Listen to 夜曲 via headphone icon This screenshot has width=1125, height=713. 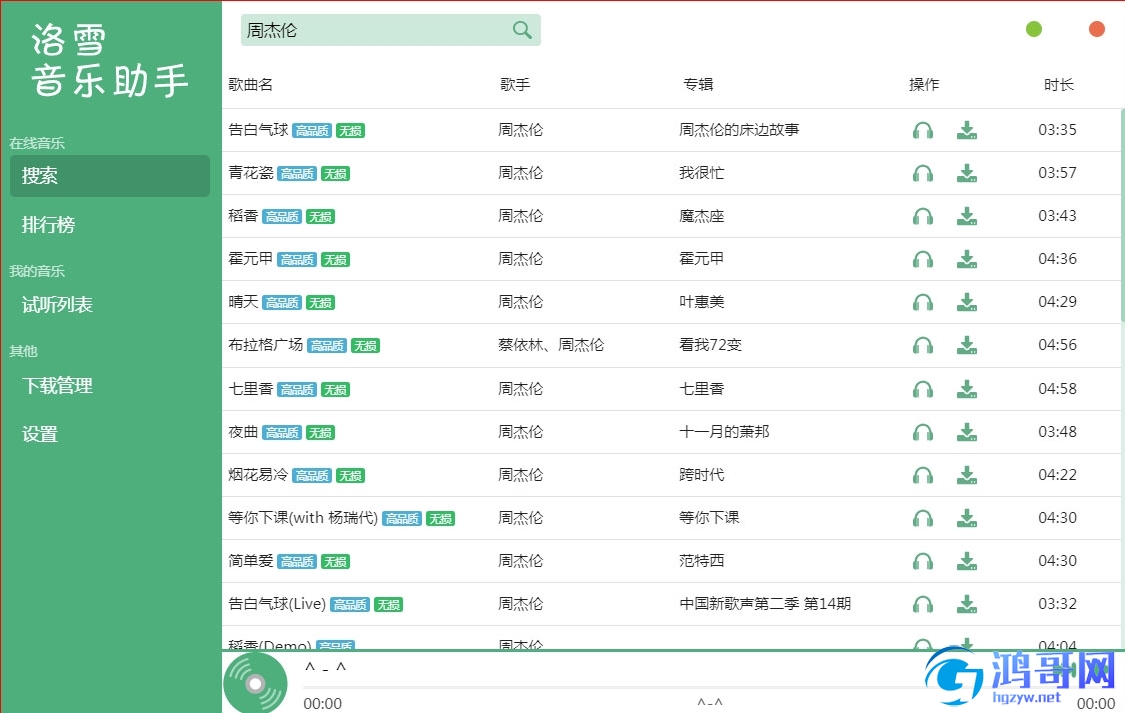point(923,433)
